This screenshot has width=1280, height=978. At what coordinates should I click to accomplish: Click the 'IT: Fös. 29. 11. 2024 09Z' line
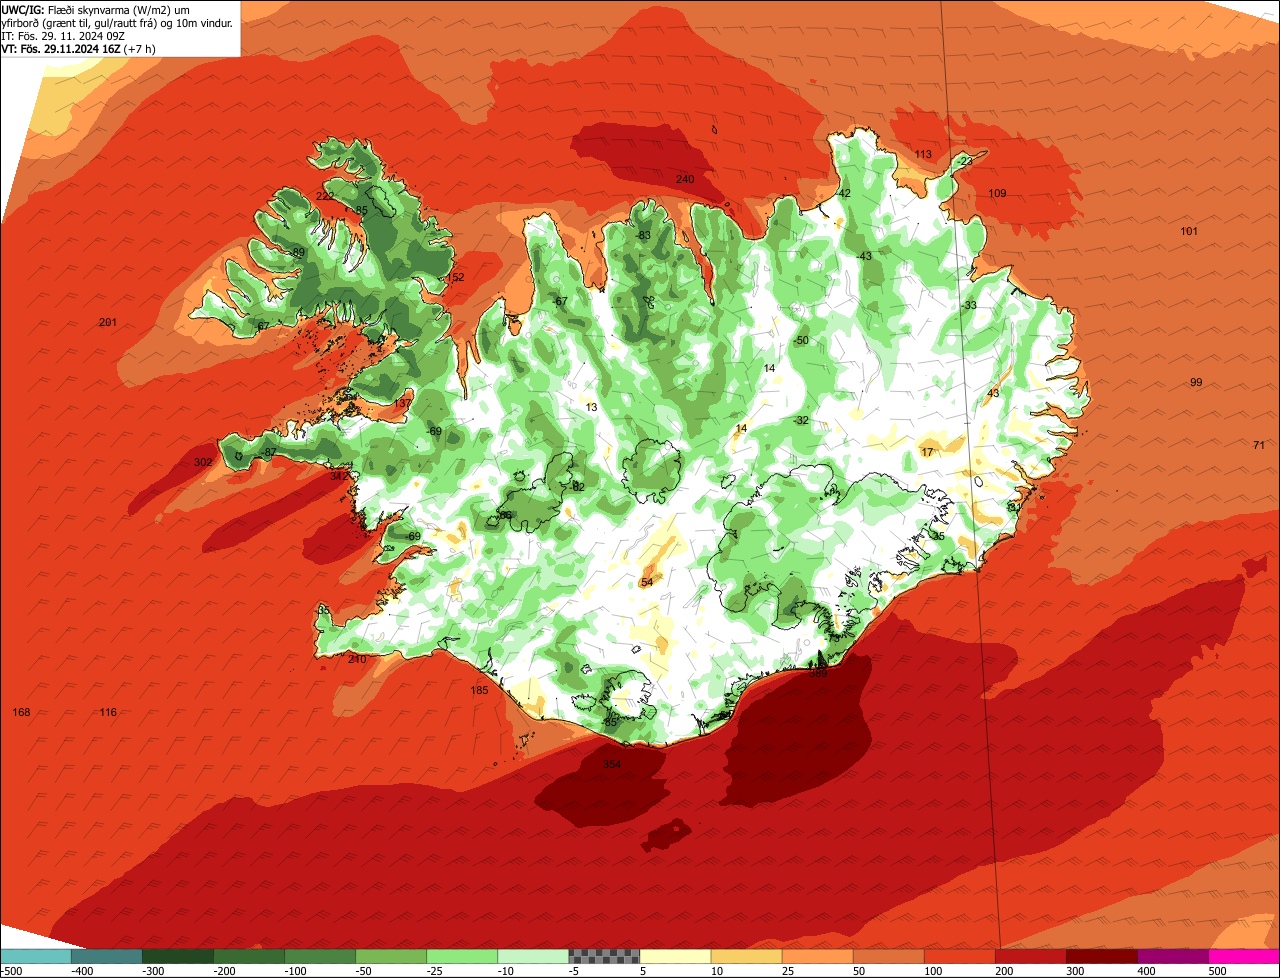tap(63, 35)
